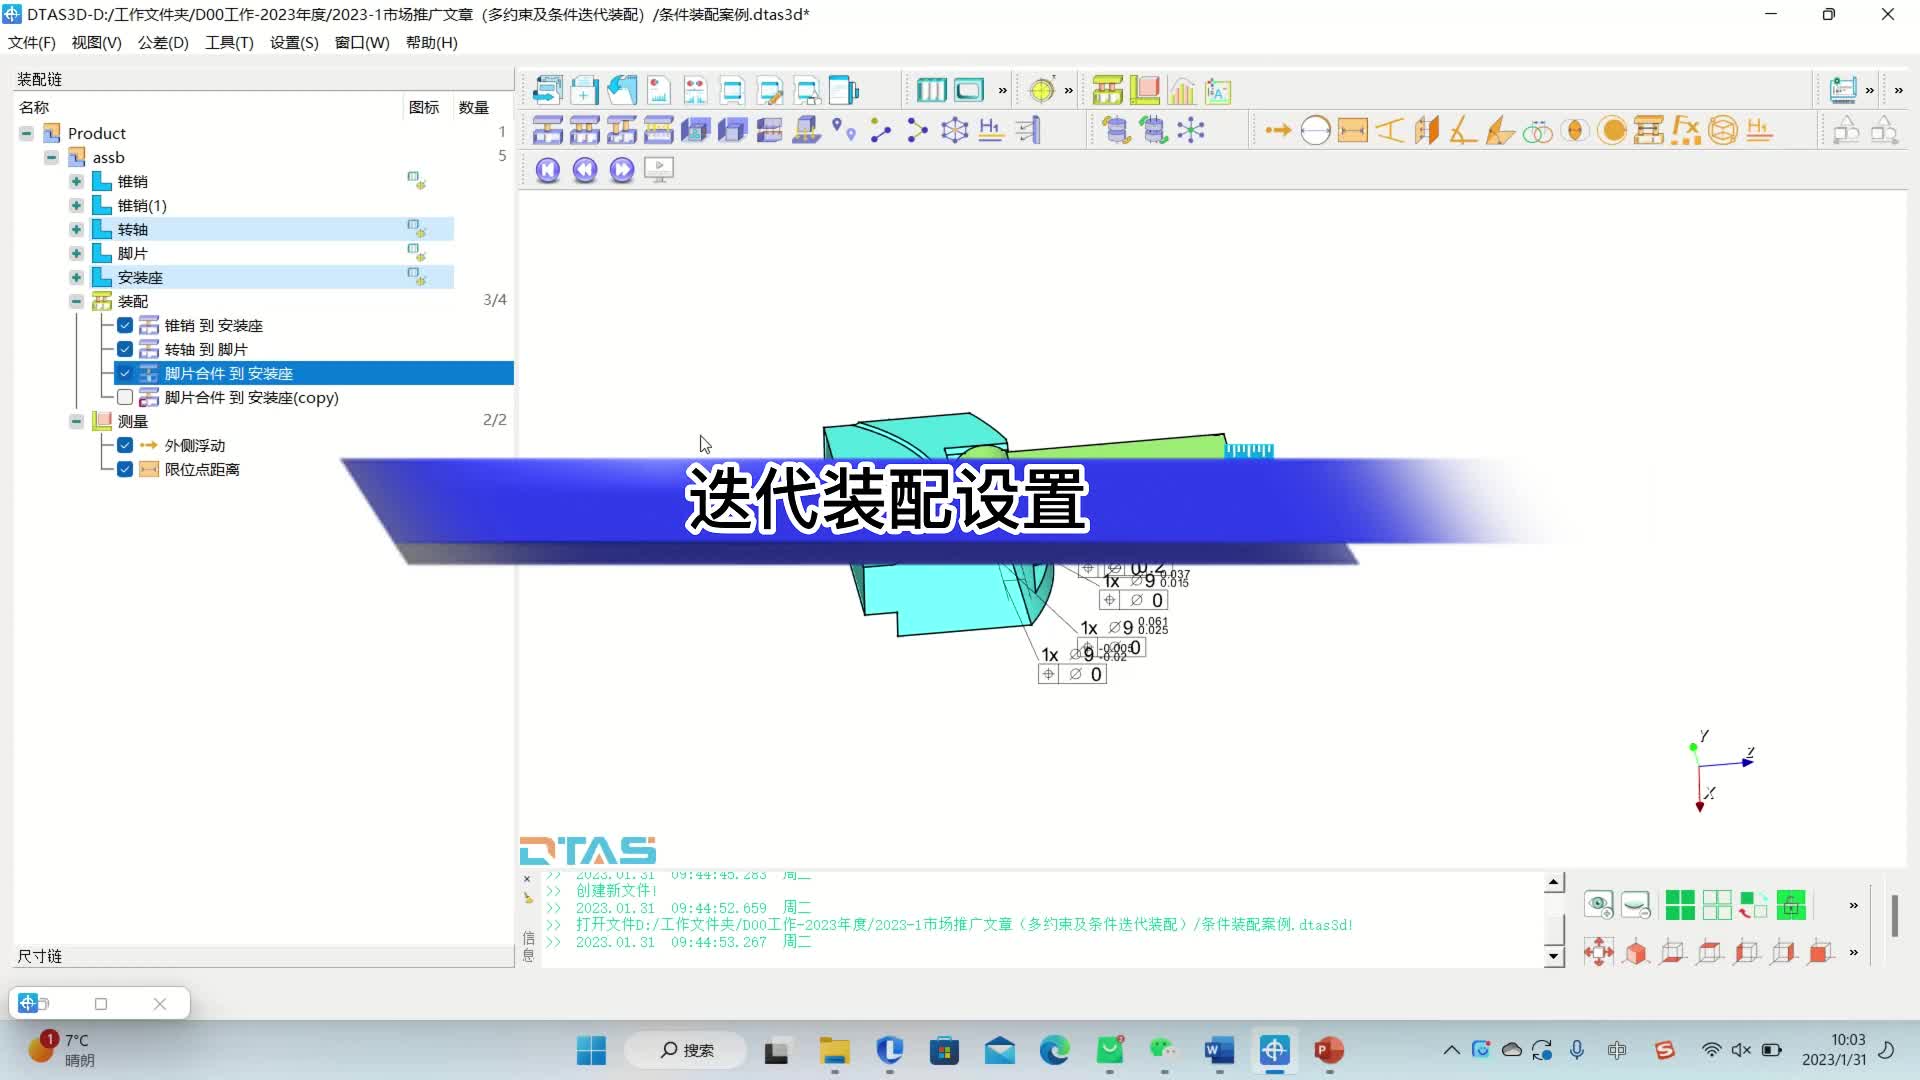The width and height of the screenshot is (1920, 1080).
Task: Click 帮助(H) menu item
Action: 431,44
